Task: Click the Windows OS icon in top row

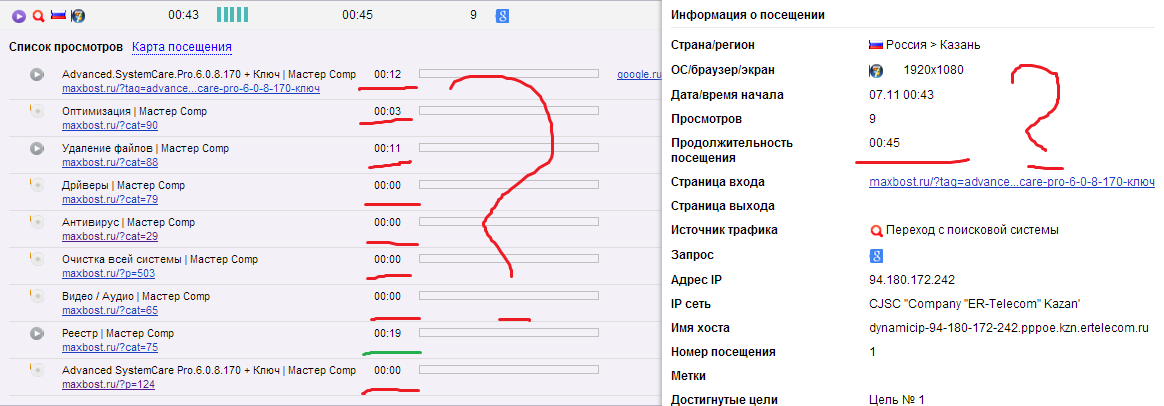Action: (x=77, y=15)
